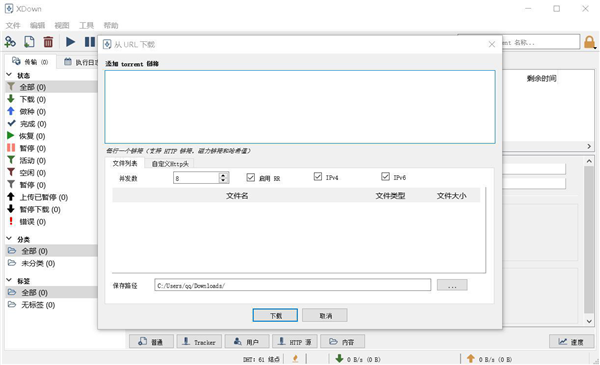
Task: Open the 工具 menu
Action: [x=86, y=25]
